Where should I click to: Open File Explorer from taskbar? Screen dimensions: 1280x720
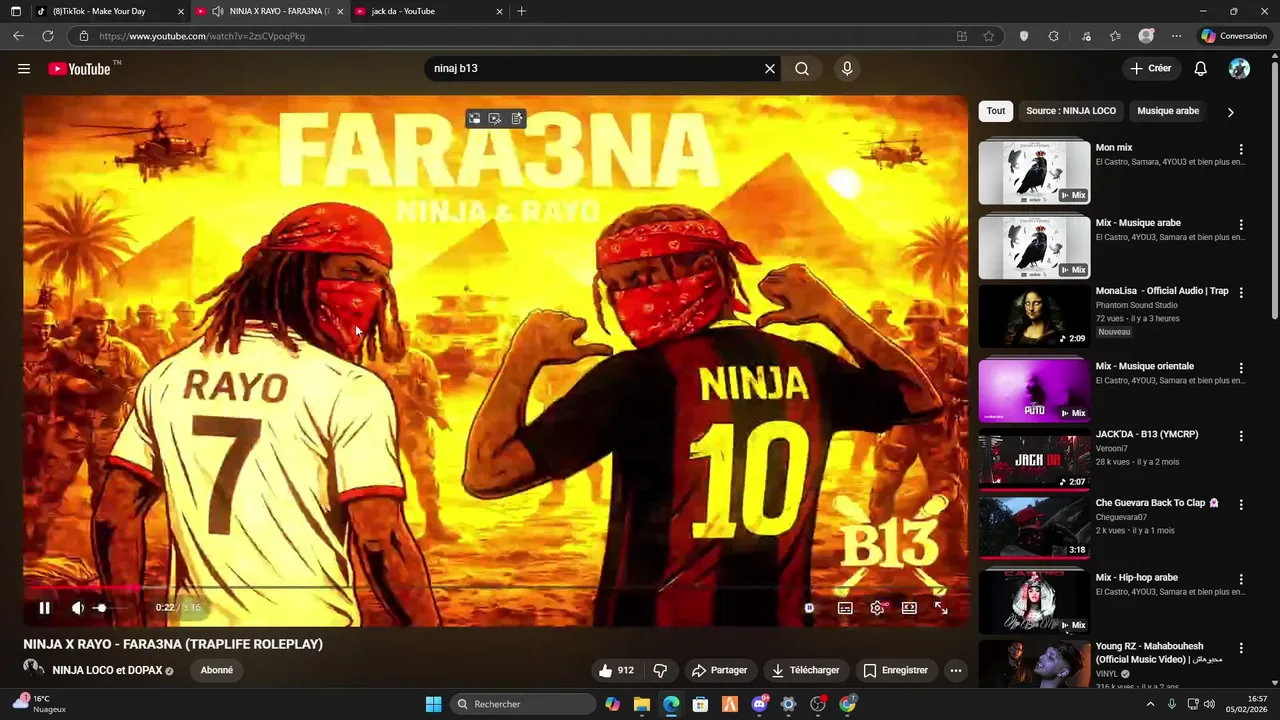click(x=642, y=704)
